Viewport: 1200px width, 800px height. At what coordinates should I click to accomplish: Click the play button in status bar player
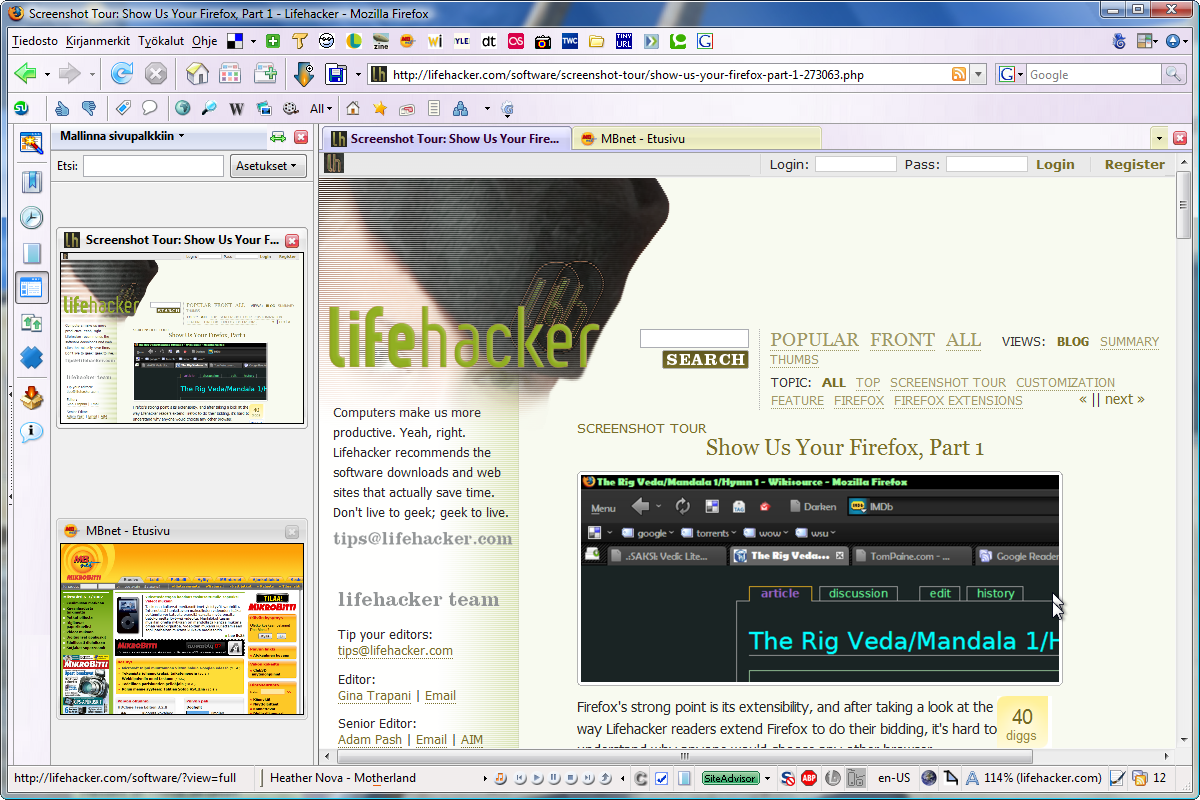537,778
